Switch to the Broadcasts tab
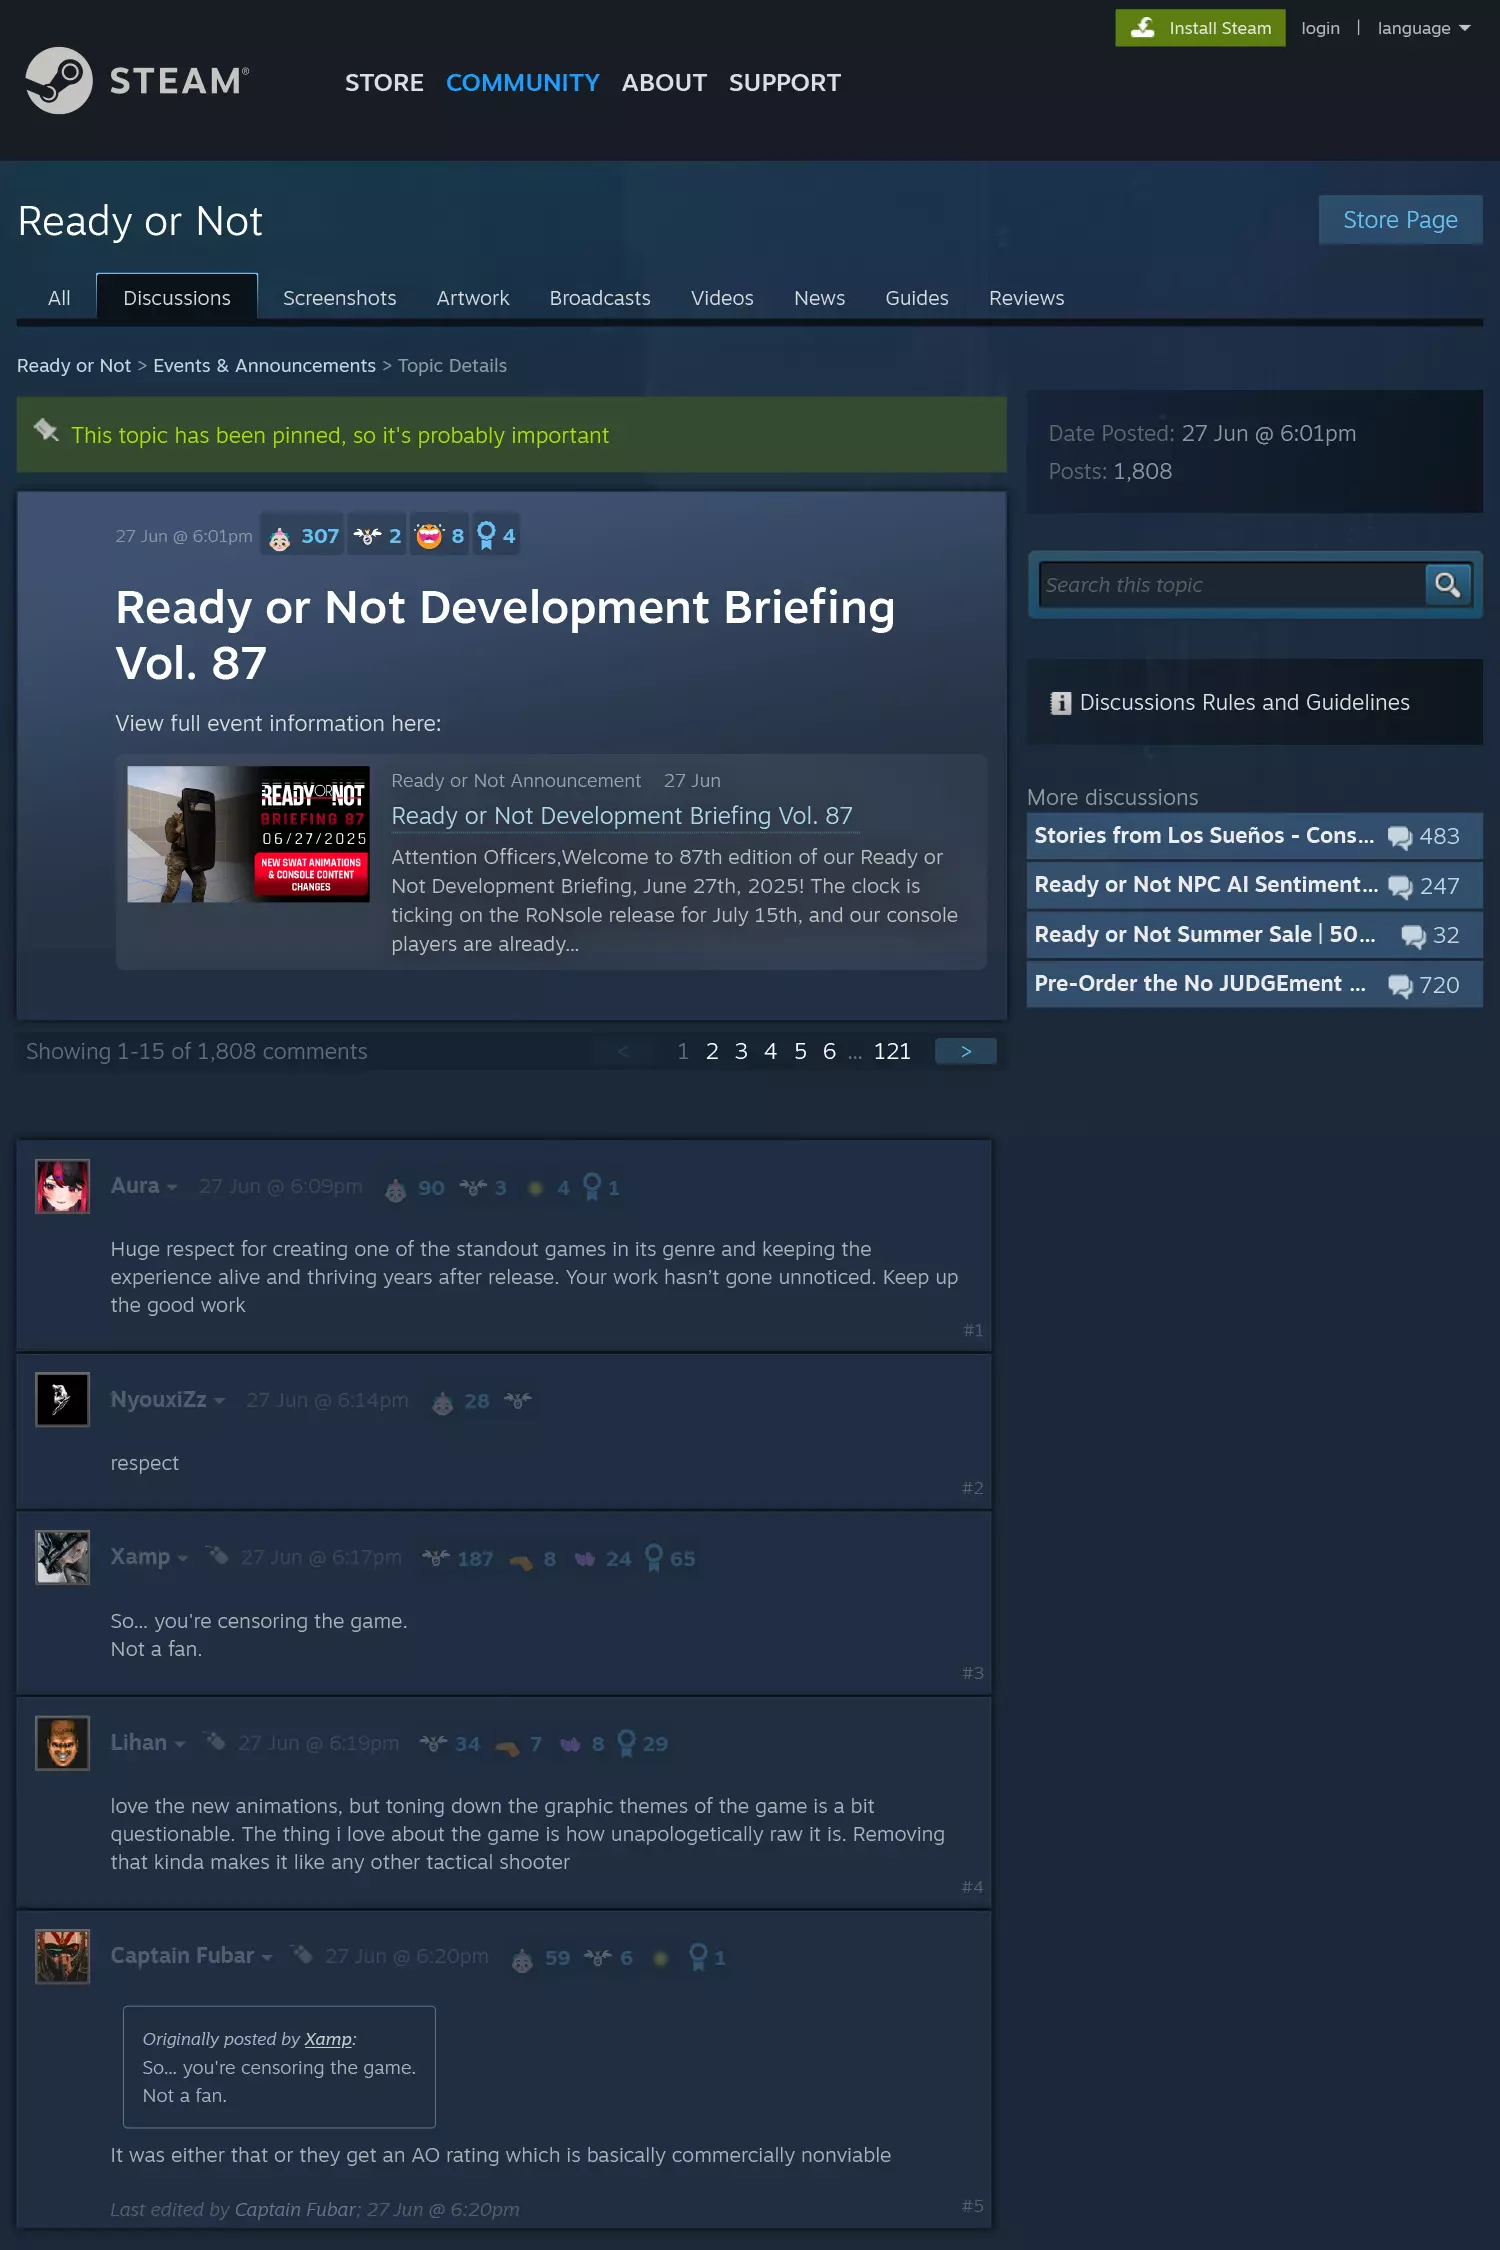 pyautogui.click(x=600, y=298)
